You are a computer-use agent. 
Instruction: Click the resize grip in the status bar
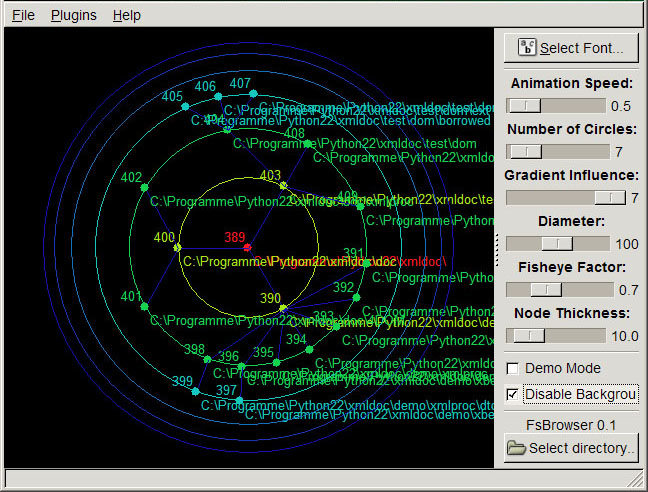click(635, 480)
